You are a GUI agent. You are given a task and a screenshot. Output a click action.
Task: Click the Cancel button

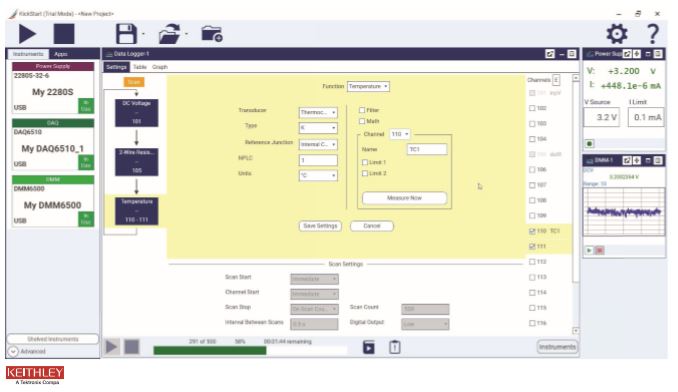[372, 226]
